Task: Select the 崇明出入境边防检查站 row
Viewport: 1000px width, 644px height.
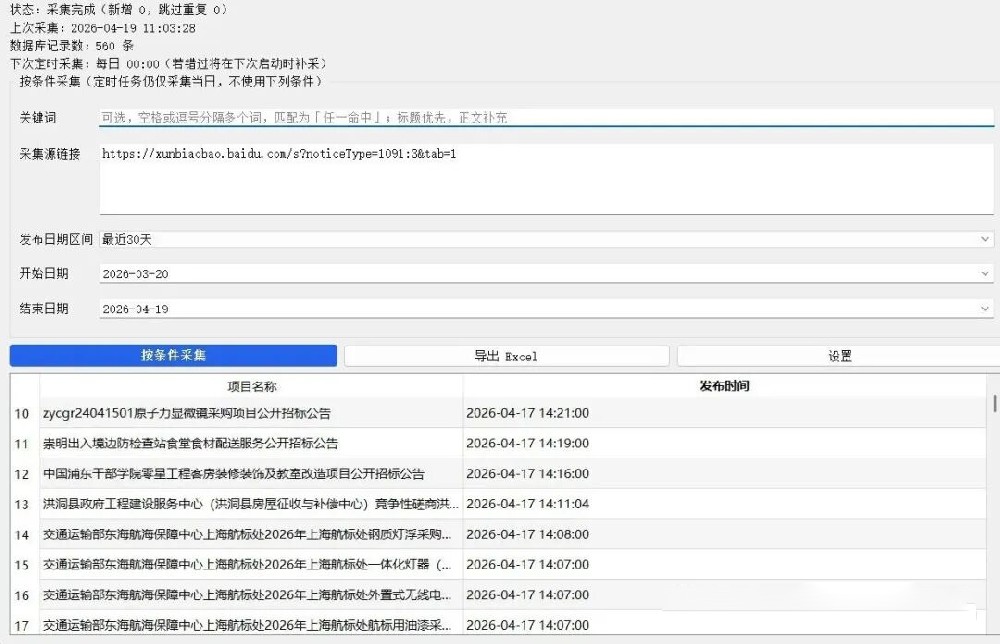Action: point(250,443)
